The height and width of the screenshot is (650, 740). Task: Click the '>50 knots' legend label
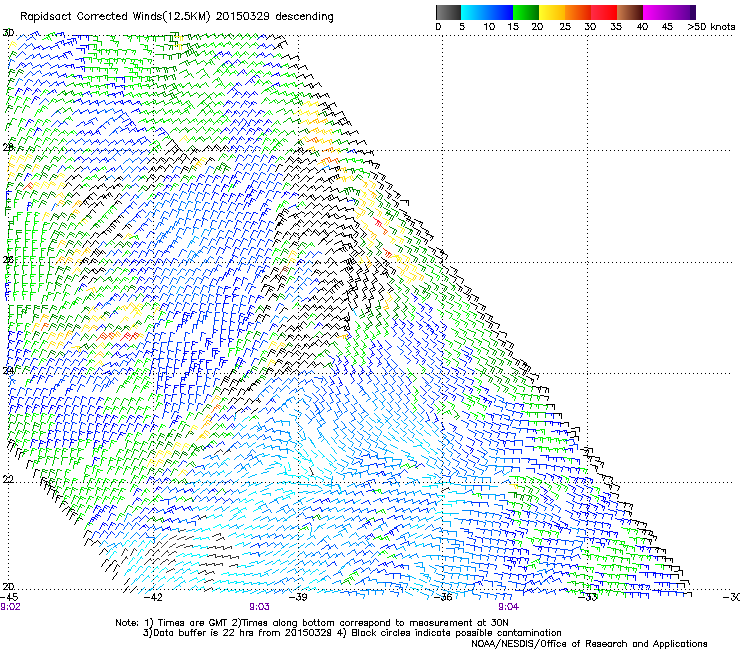point(711,27)
